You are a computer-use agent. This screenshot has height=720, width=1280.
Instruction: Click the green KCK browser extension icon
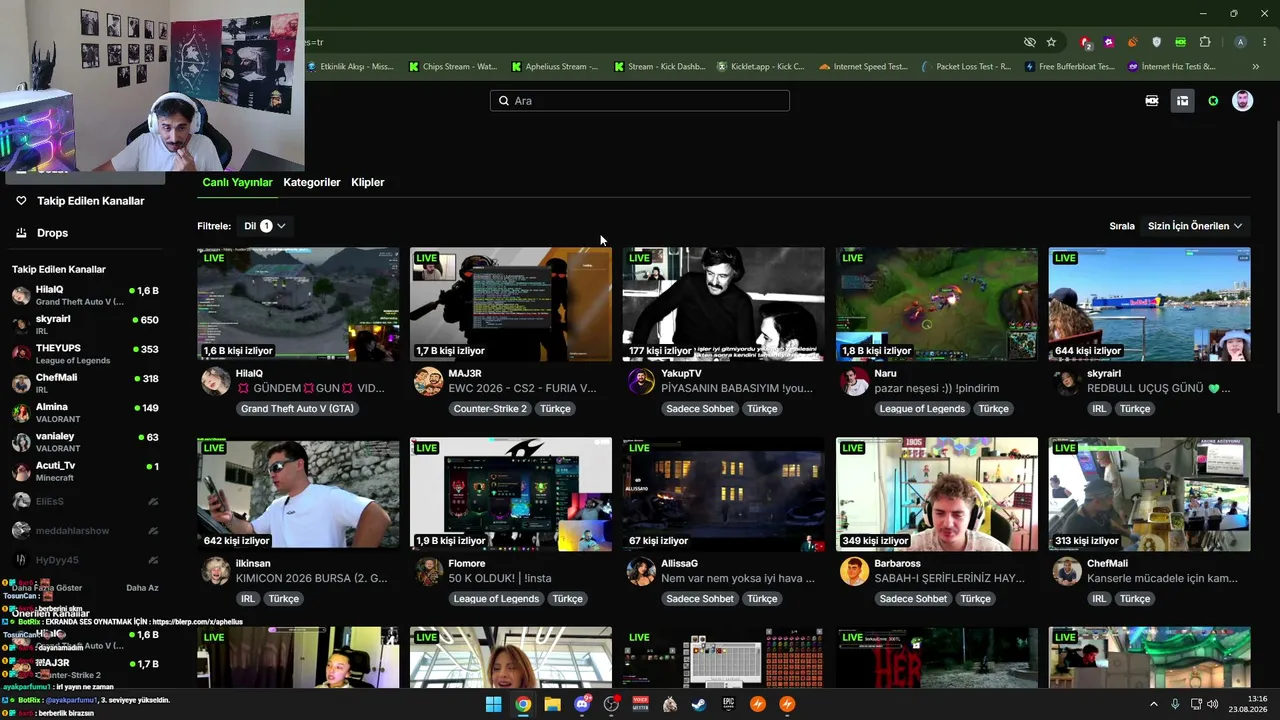click(1181, 42)
